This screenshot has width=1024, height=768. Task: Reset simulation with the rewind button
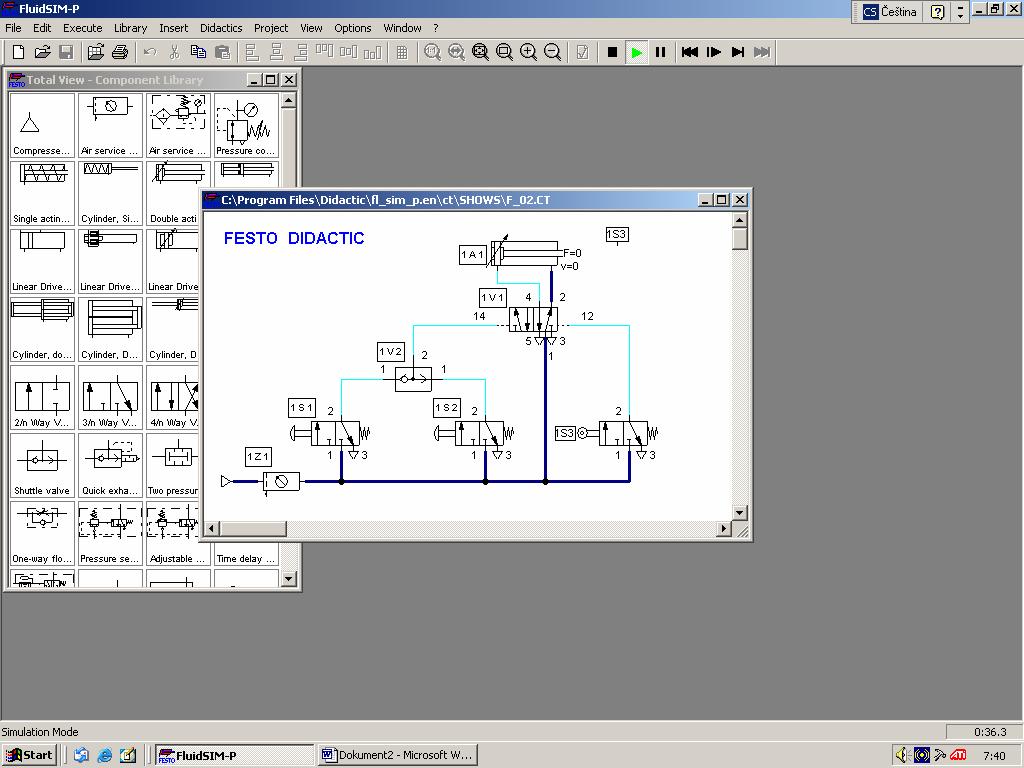tap(690, 52)
